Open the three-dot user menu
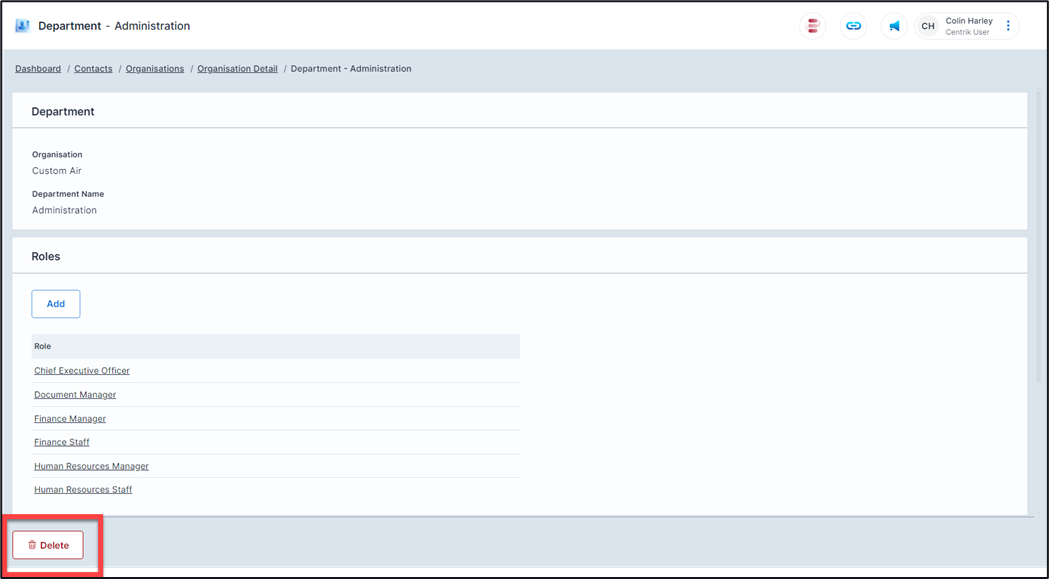 click(x=1008, y=26)
